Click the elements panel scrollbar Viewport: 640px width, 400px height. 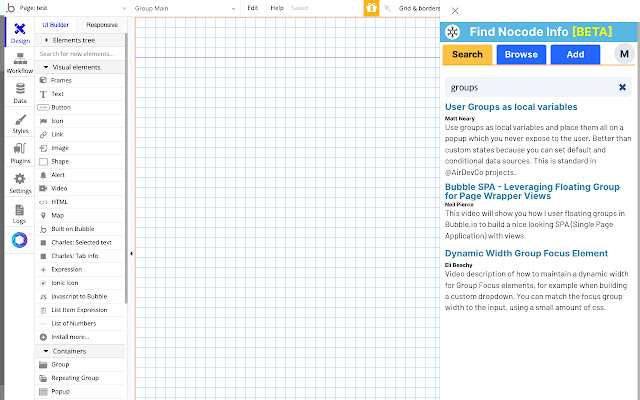[x=126, y=167]
